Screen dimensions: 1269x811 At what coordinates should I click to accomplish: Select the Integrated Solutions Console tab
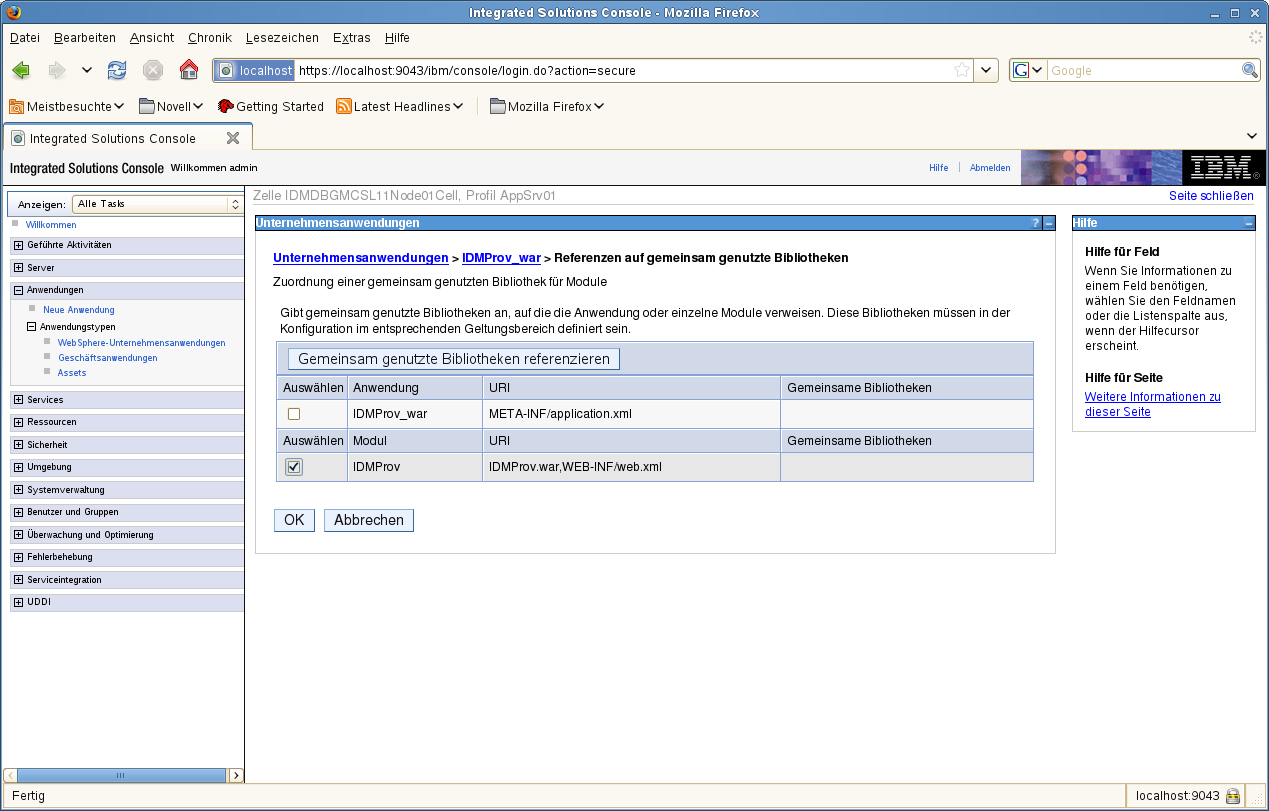[126, 138]
